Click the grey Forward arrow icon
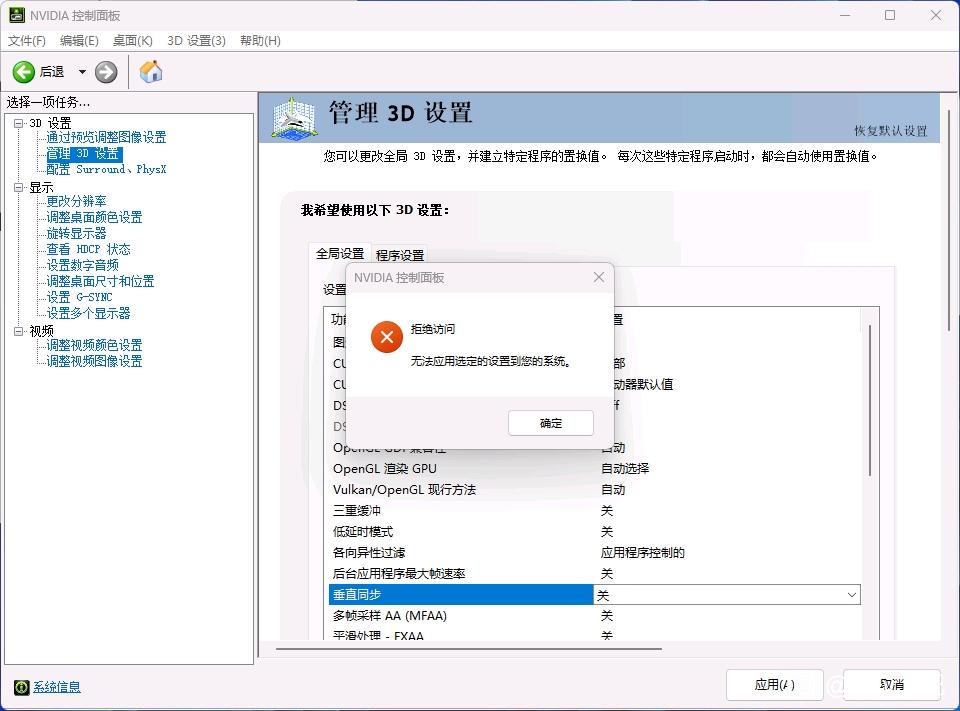This screenshot has height=711, width=960. tap(106, 72)
